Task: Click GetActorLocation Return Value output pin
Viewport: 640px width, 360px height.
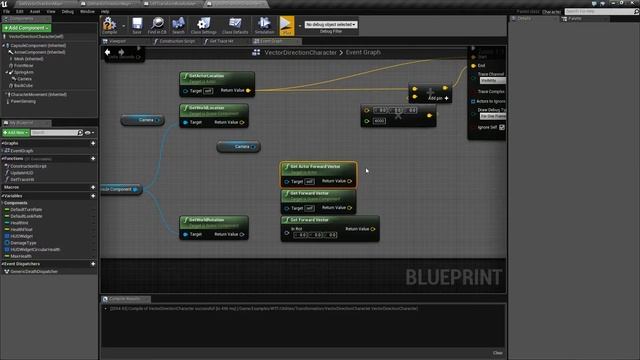Action: [248, 91]
